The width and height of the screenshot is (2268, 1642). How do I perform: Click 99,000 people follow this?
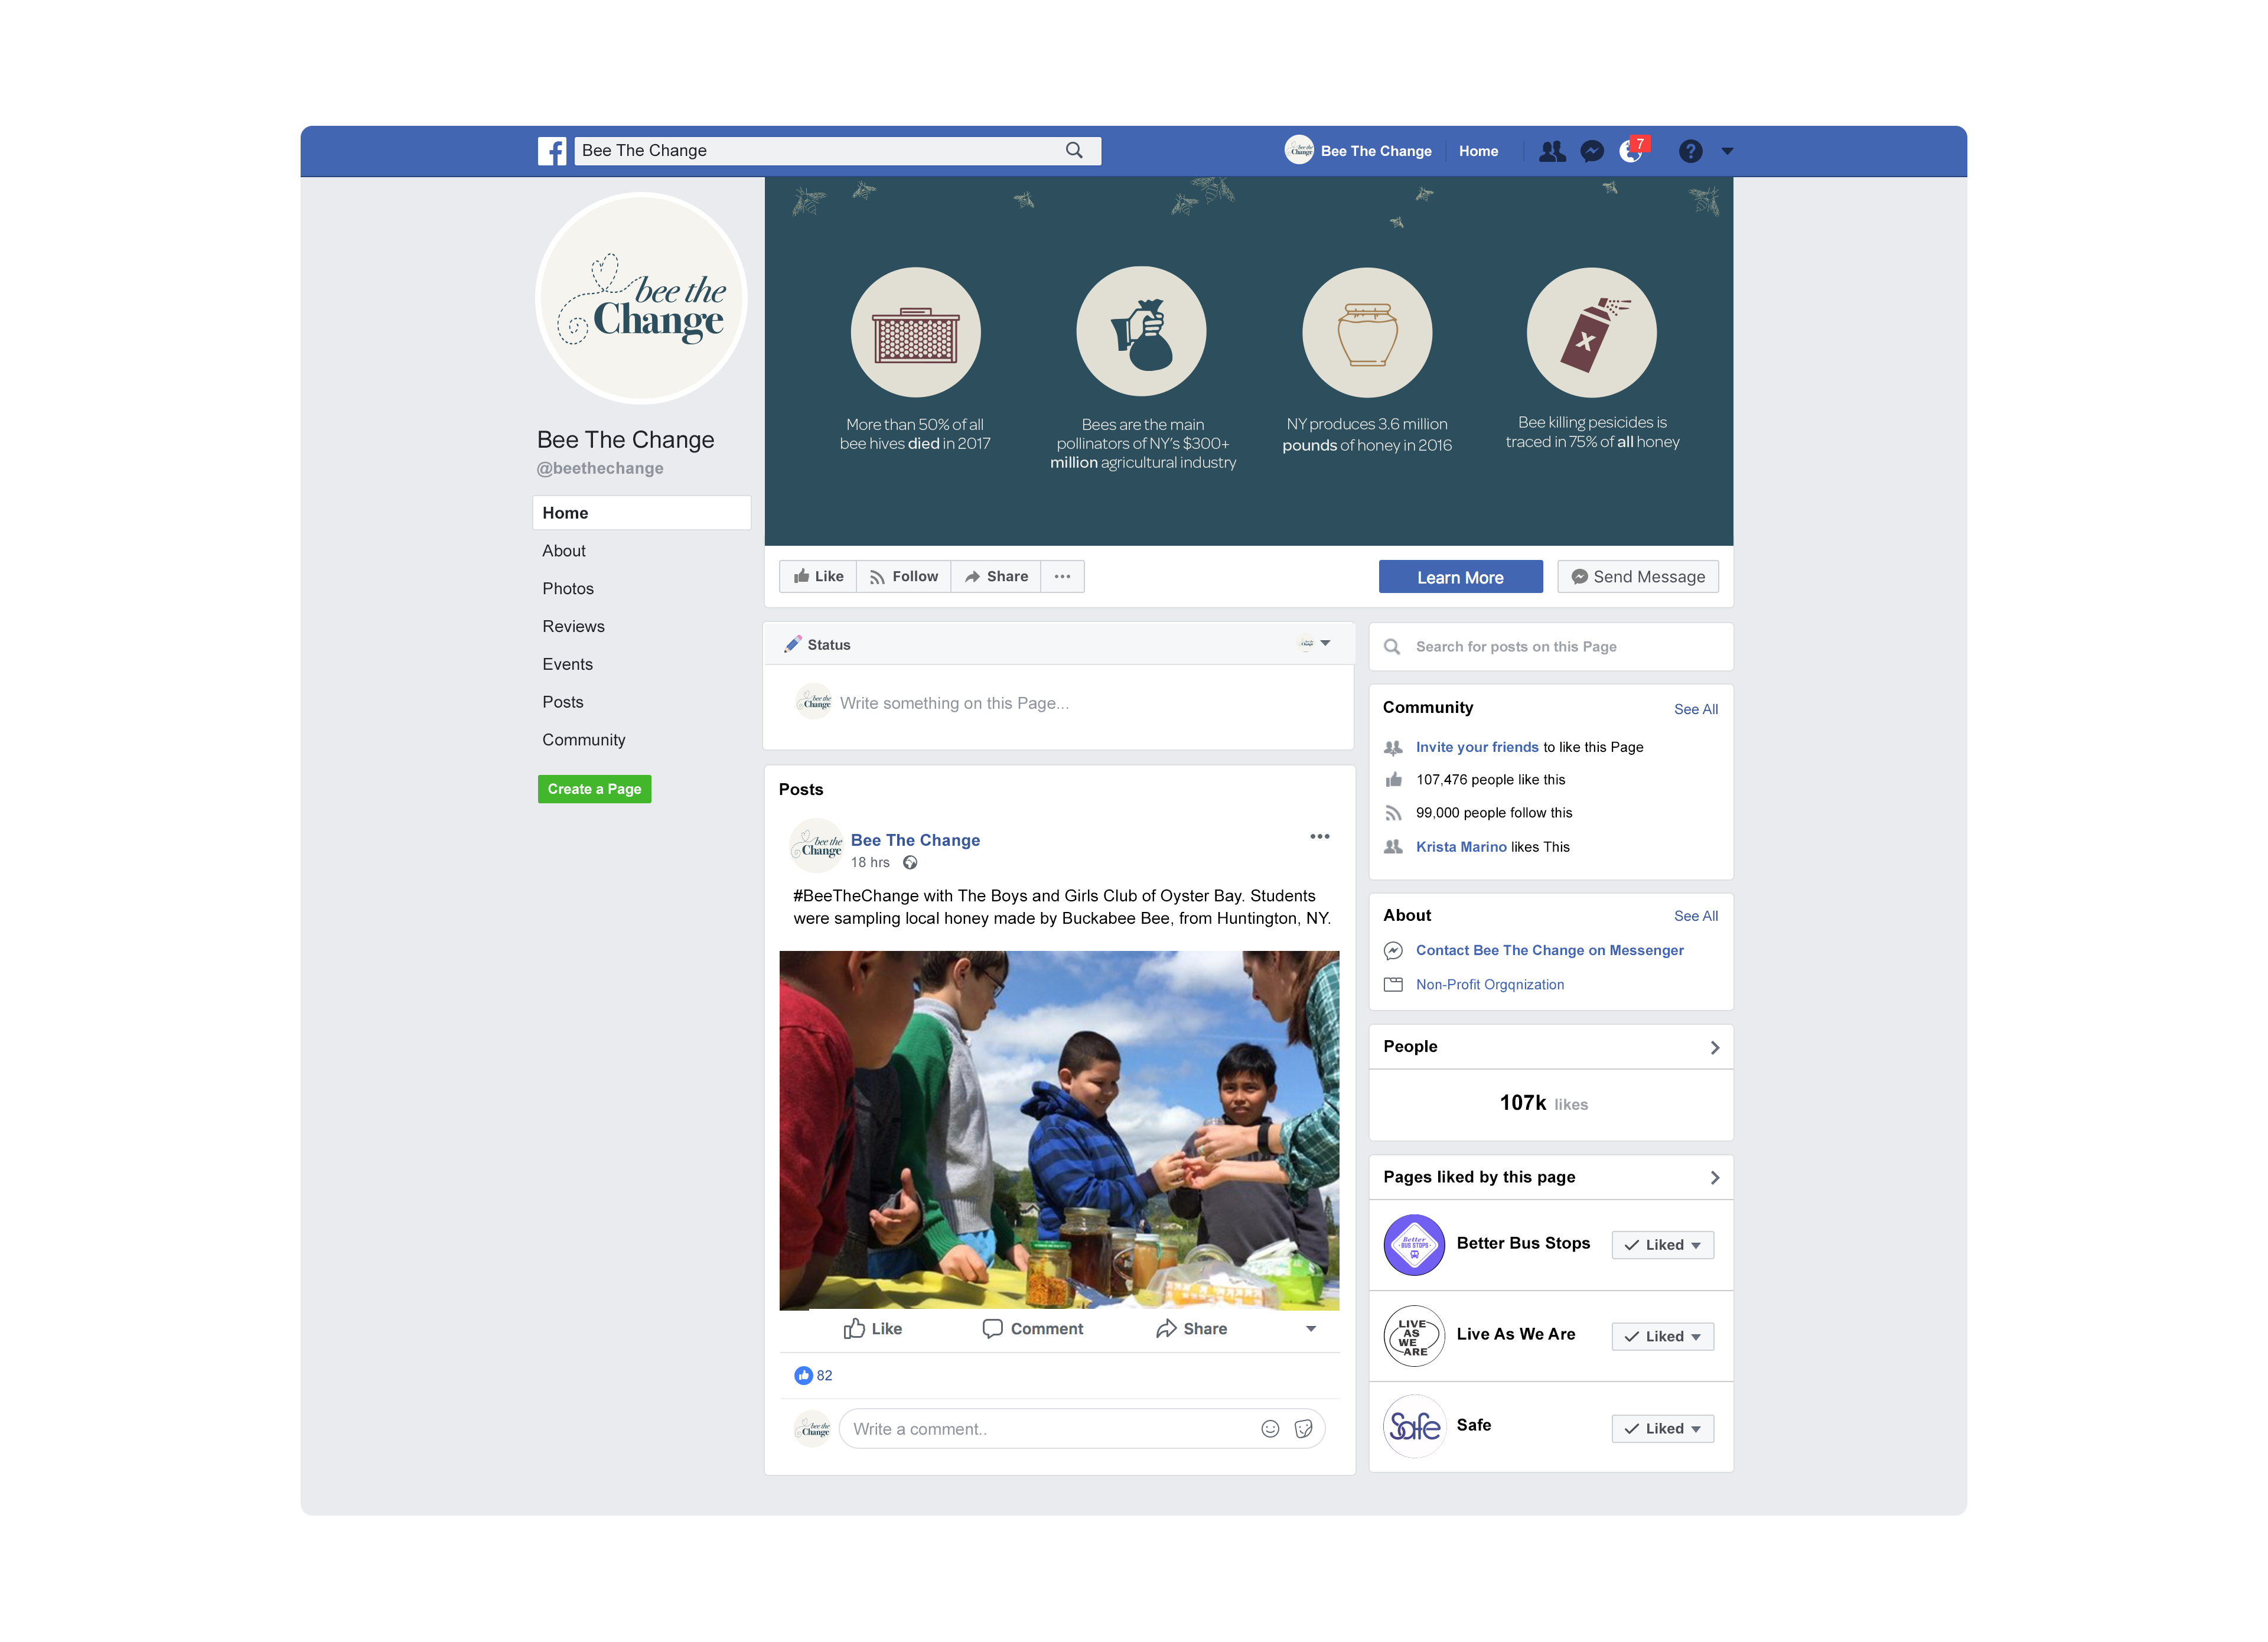pos(1494,813)
